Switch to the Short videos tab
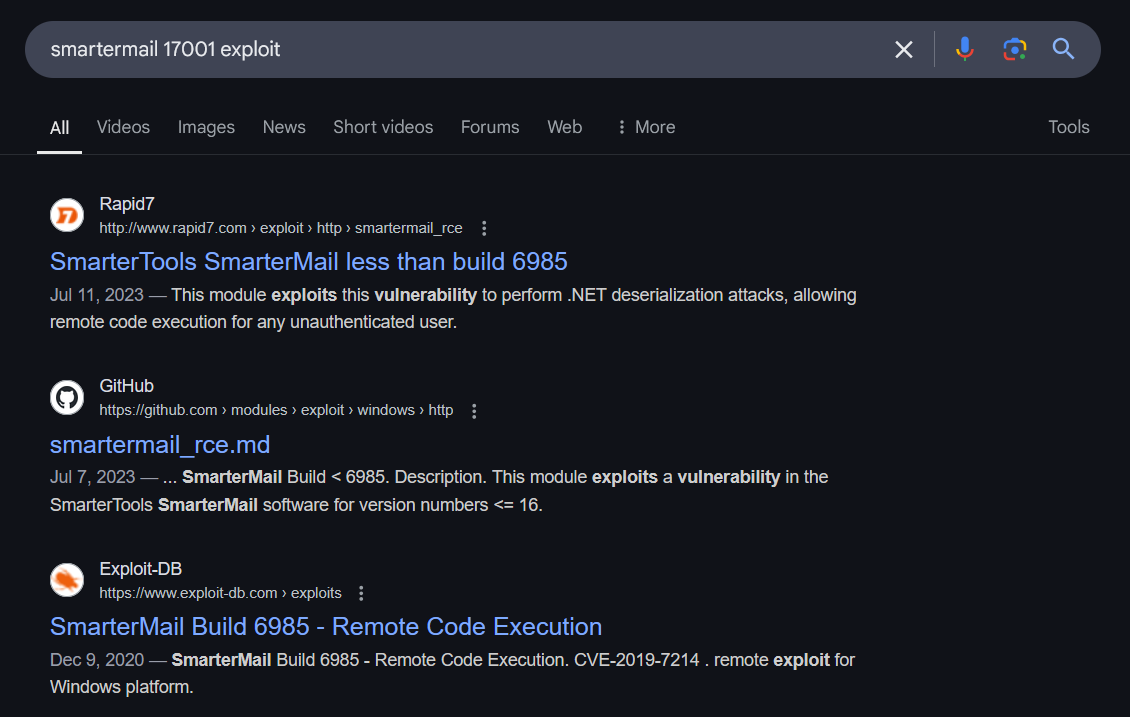 [383, 127]
